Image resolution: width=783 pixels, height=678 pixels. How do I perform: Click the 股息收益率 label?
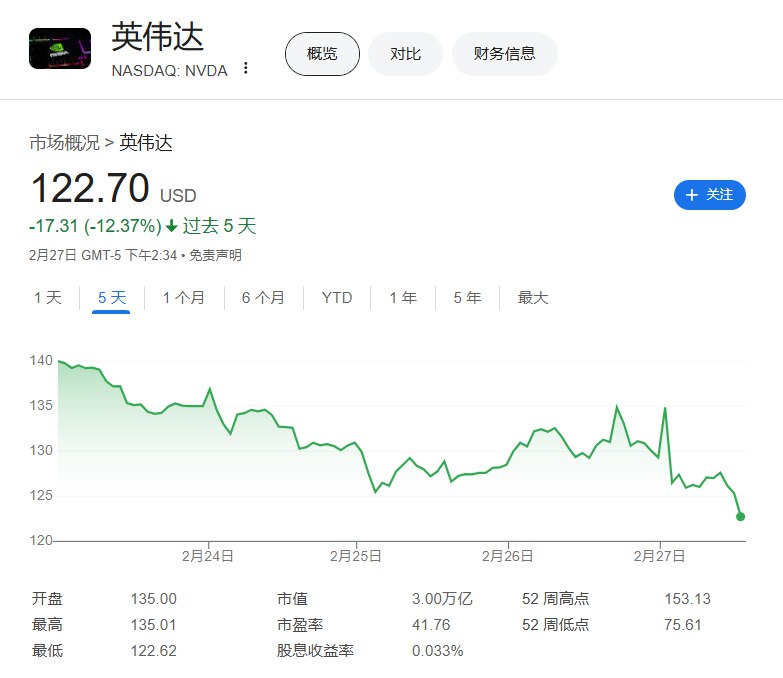315,651
